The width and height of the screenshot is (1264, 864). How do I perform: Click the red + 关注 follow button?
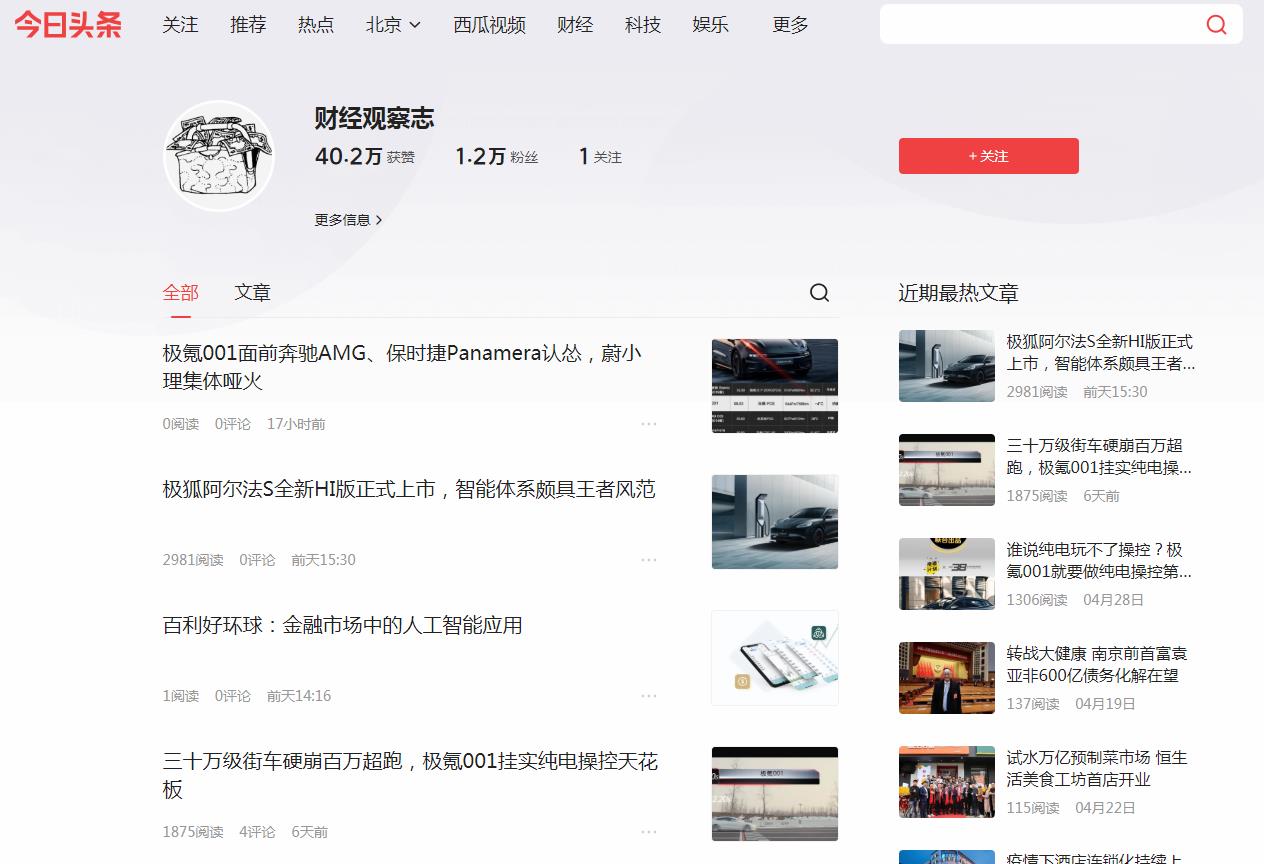[x=989, y=156]
